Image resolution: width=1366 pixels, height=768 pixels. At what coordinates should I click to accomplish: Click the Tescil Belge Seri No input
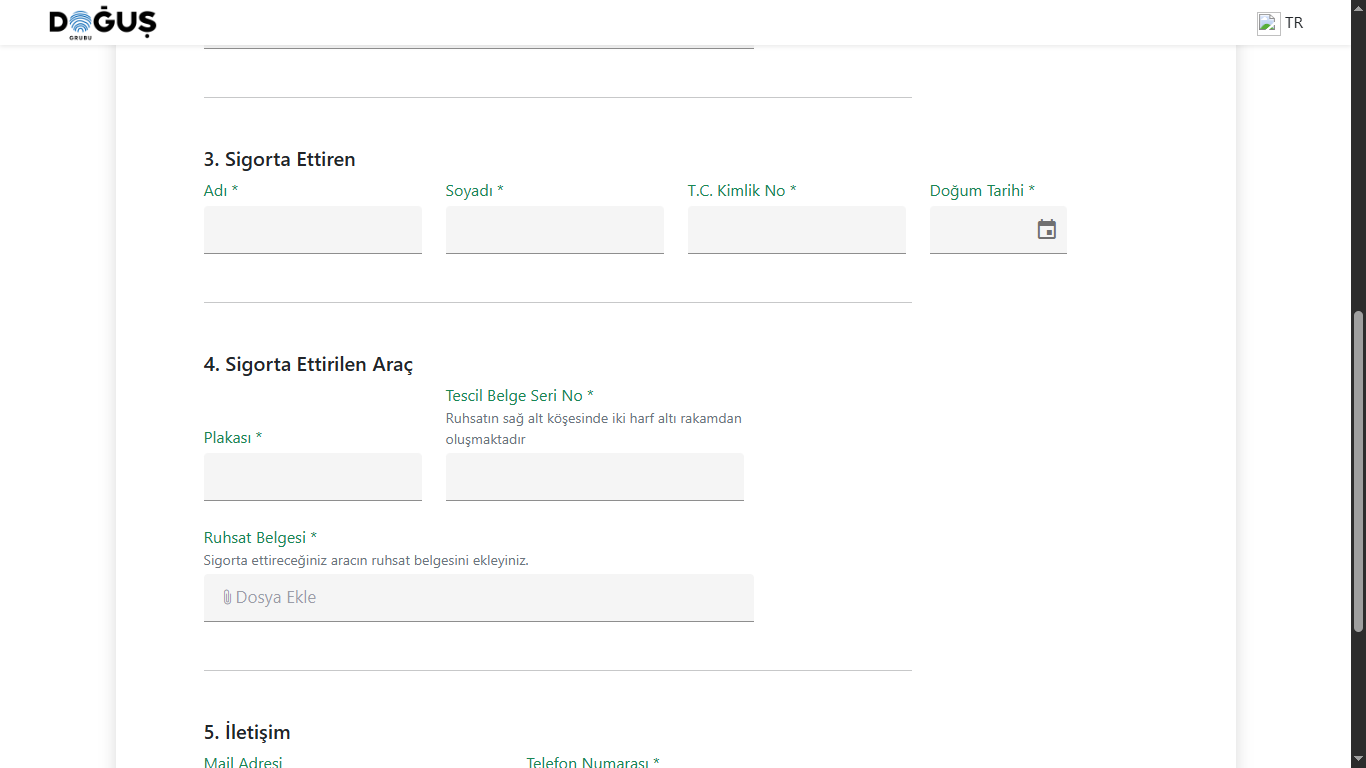(x=594, y=477)
